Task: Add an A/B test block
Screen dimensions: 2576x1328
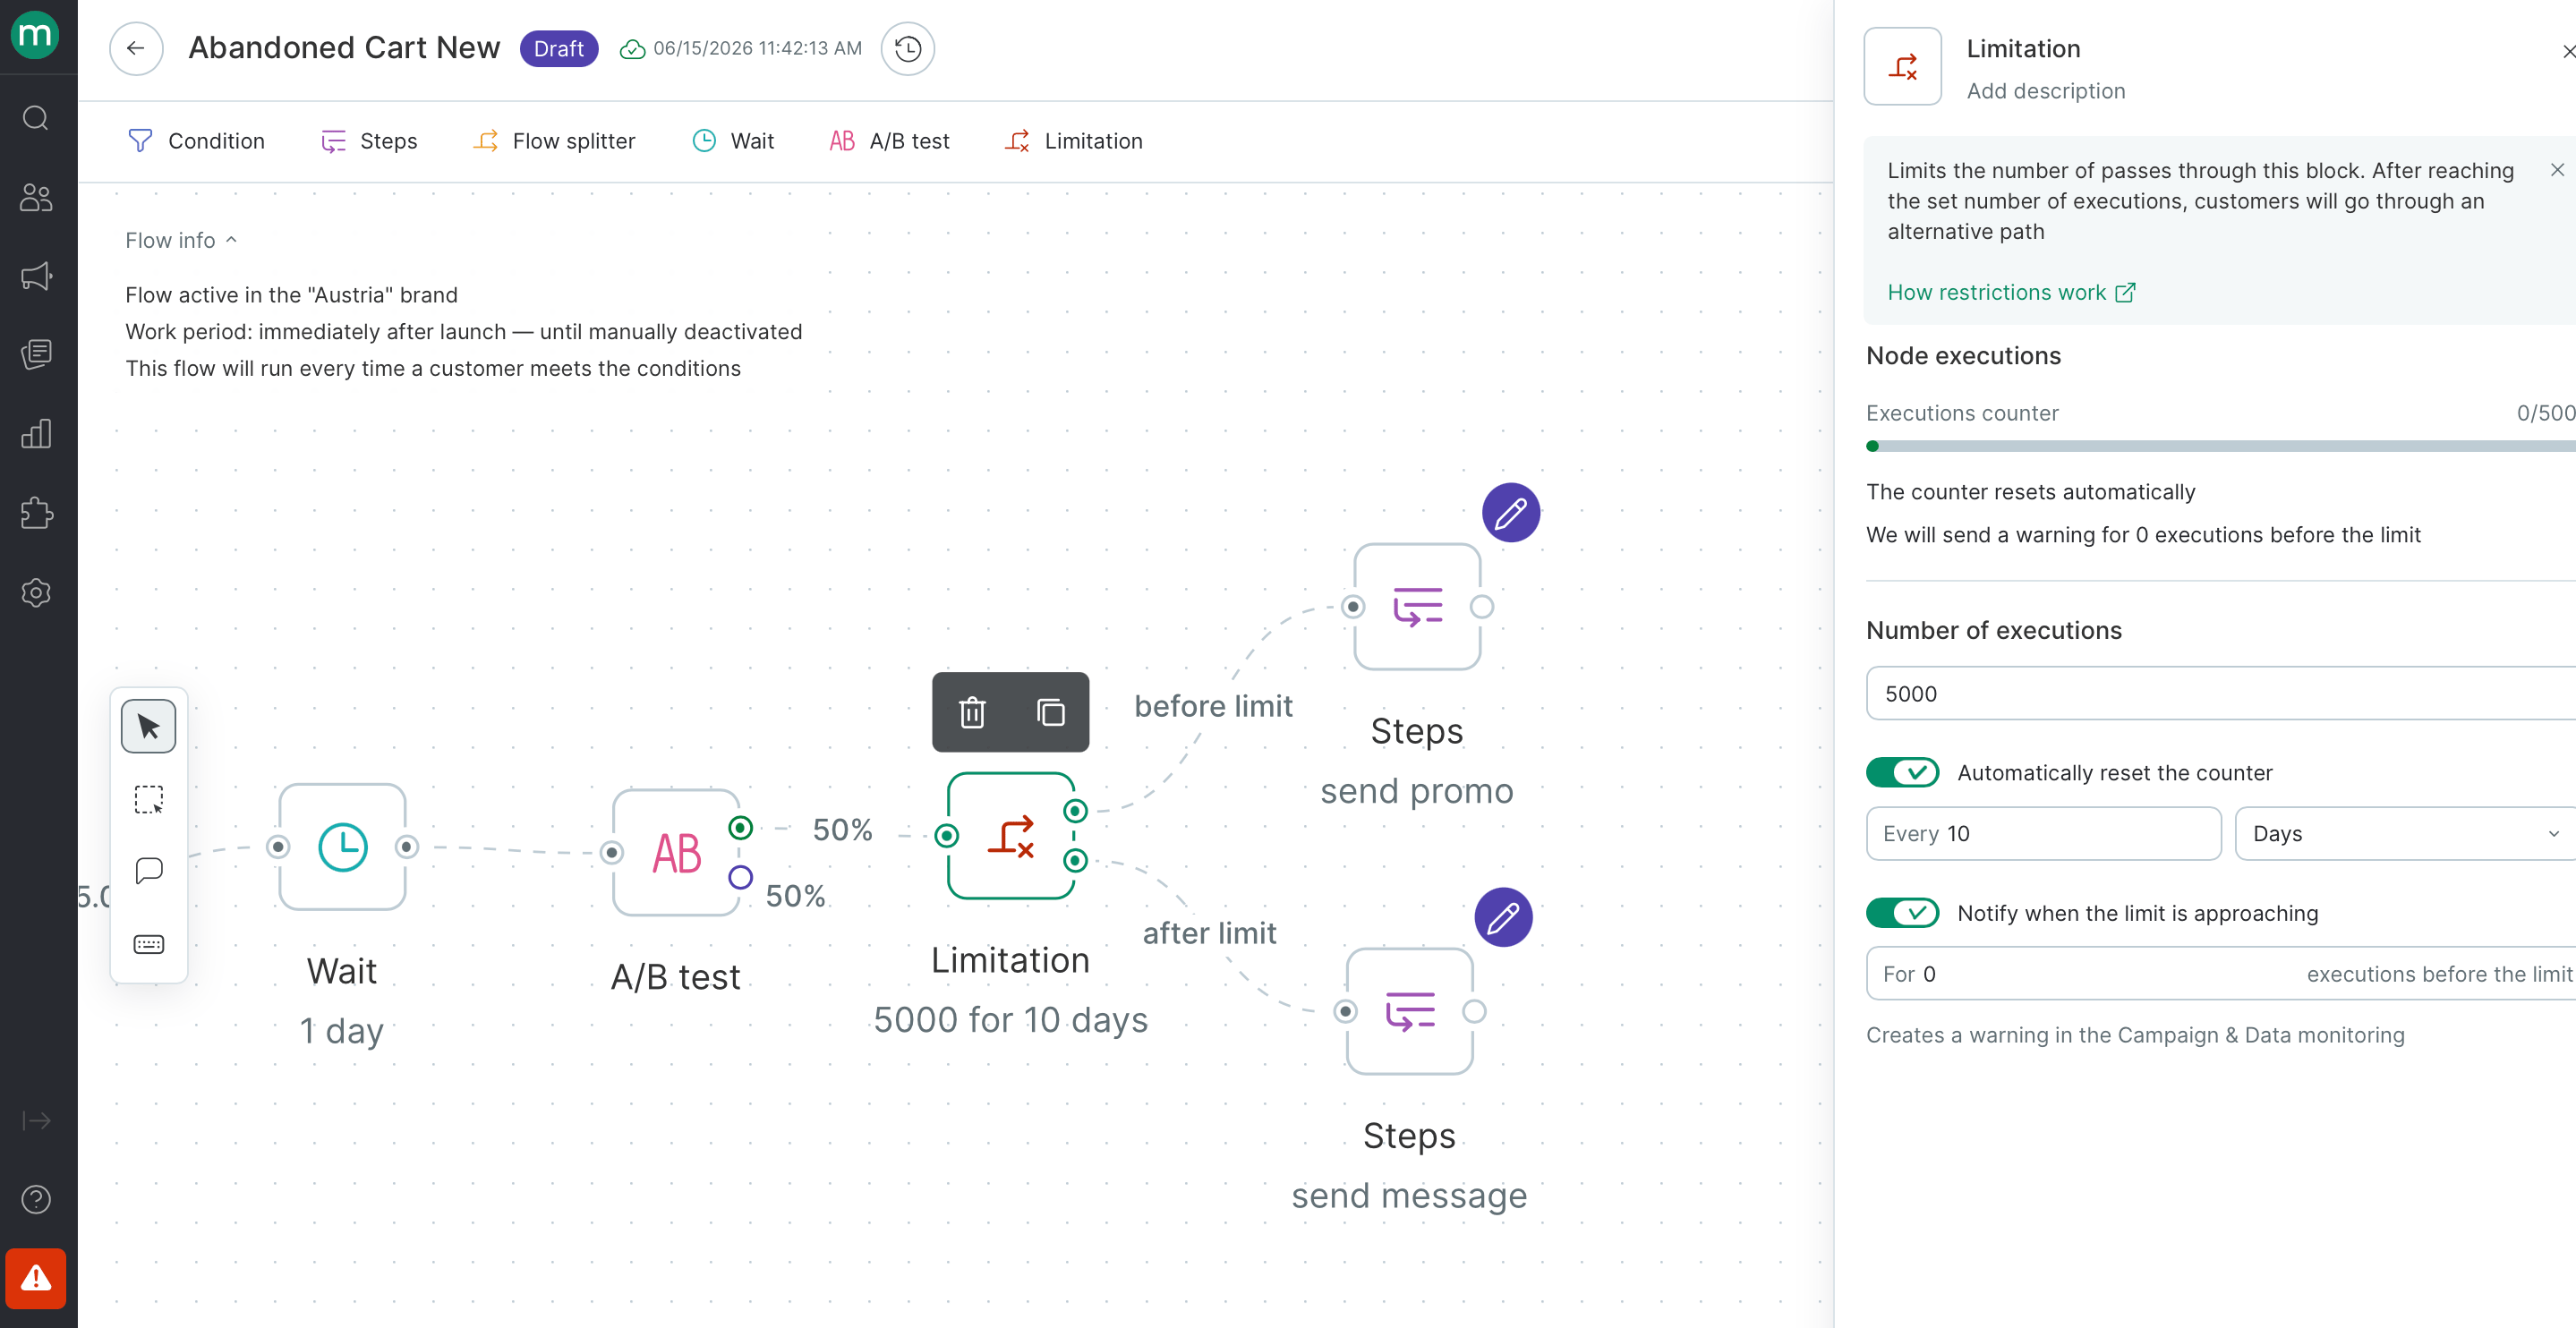Action: coord(890,141)
